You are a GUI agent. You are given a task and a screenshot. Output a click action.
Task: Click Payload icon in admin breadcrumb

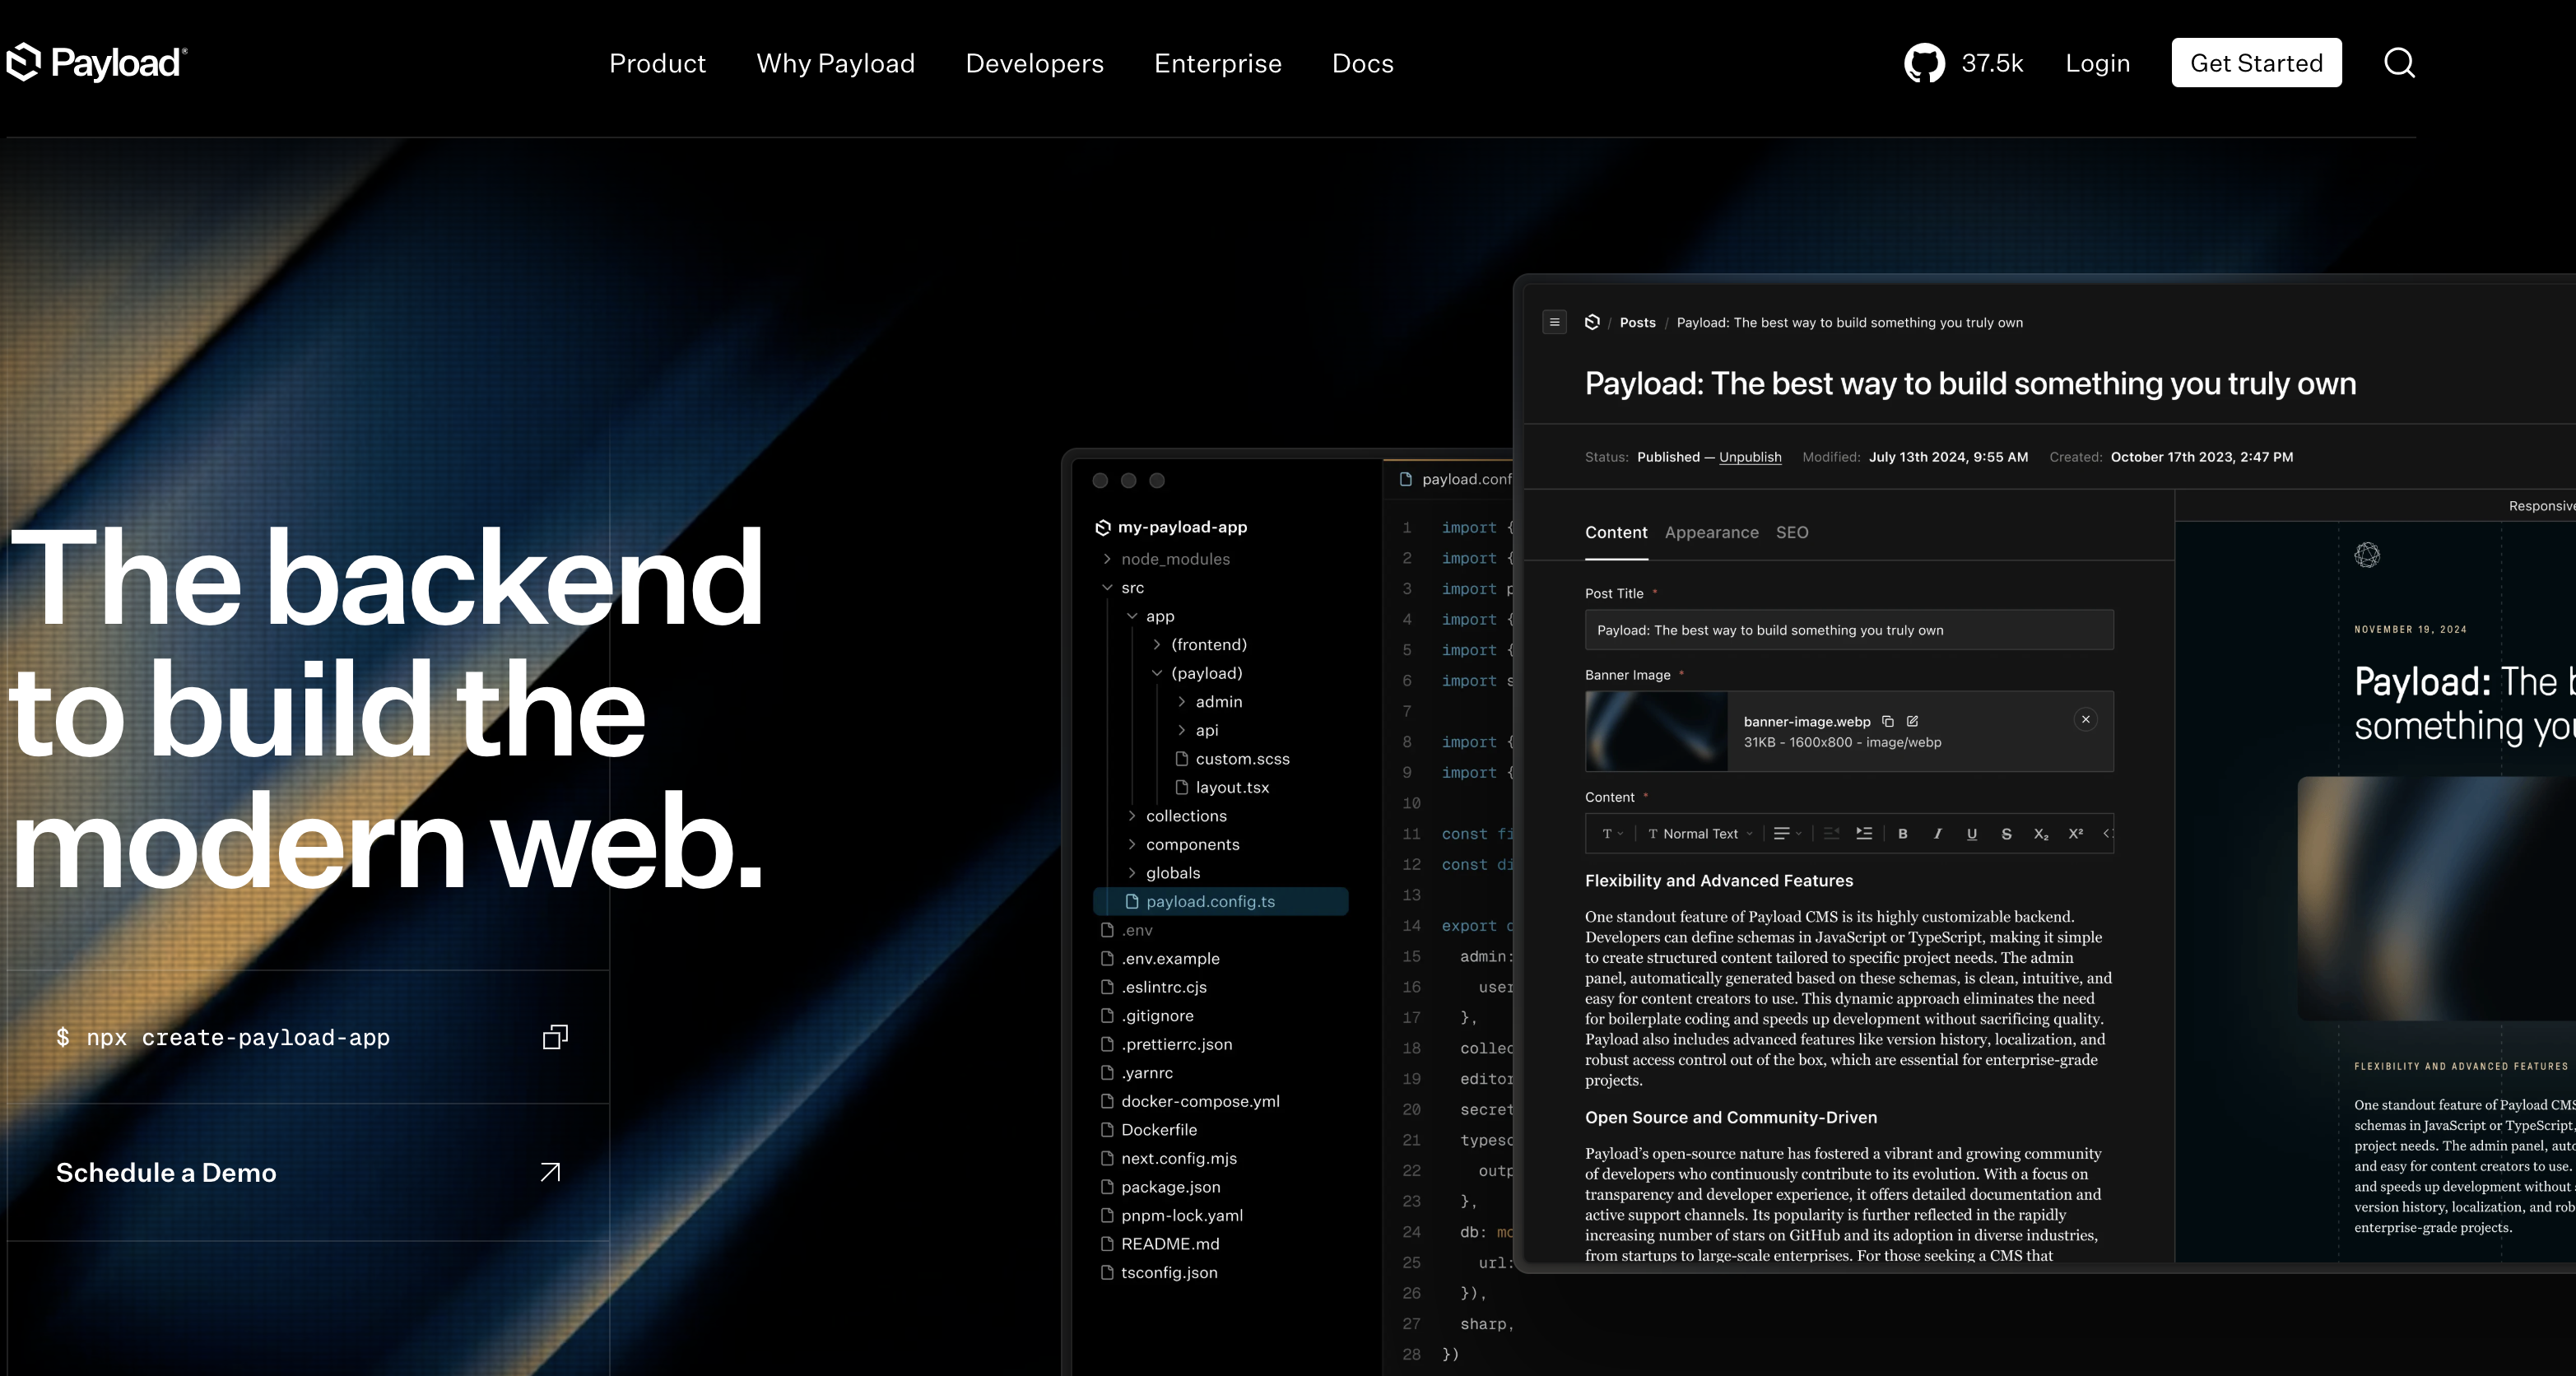pos(1592,322)
